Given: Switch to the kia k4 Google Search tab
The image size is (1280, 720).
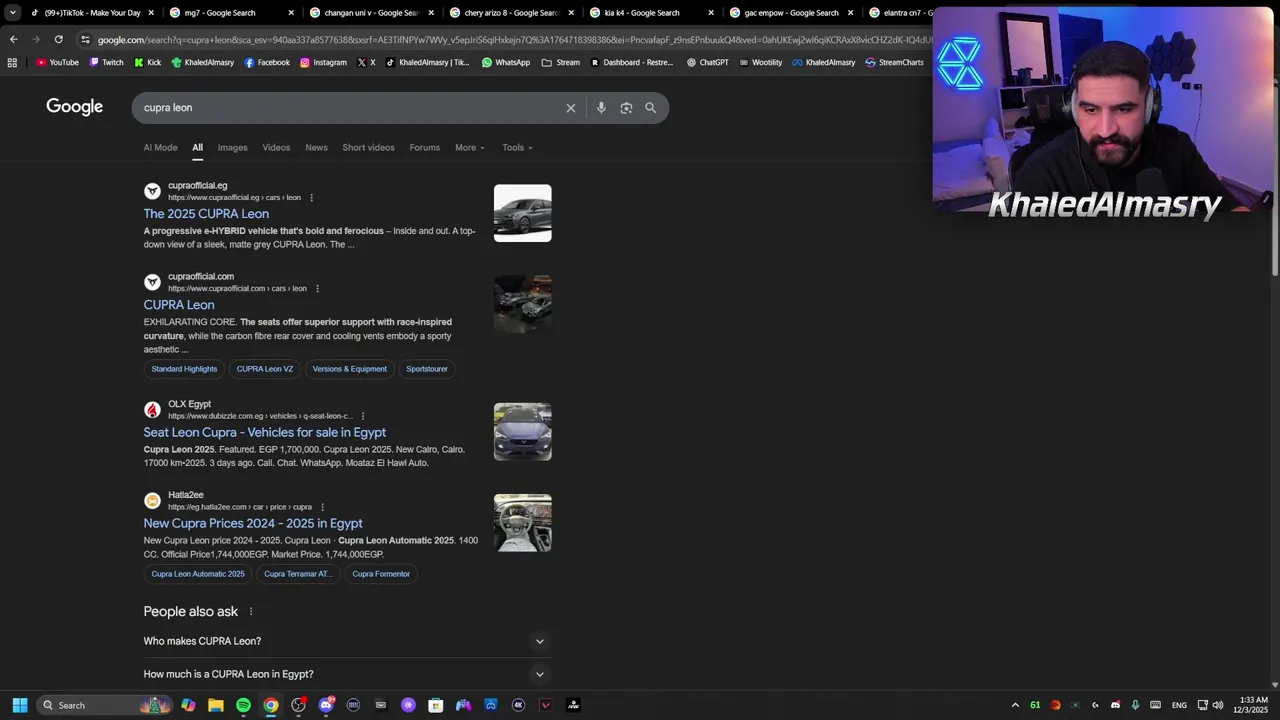Looking at the screenshot, I should coord(652,13).
